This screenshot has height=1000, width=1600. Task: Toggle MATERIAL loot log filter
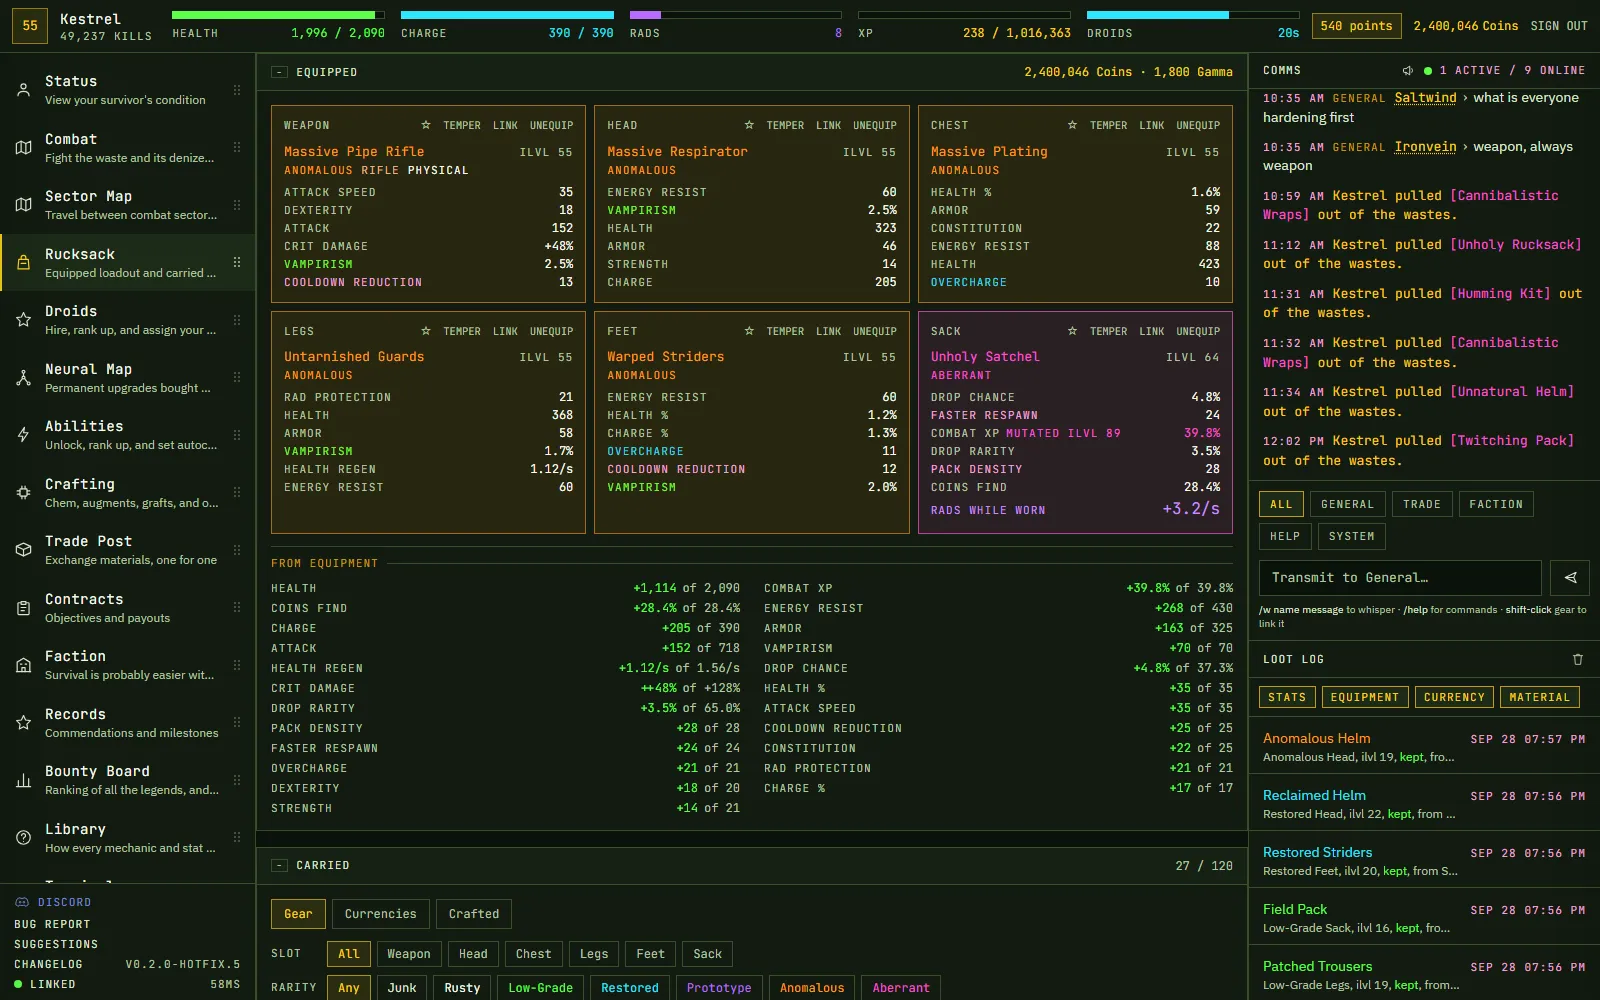1539,697
